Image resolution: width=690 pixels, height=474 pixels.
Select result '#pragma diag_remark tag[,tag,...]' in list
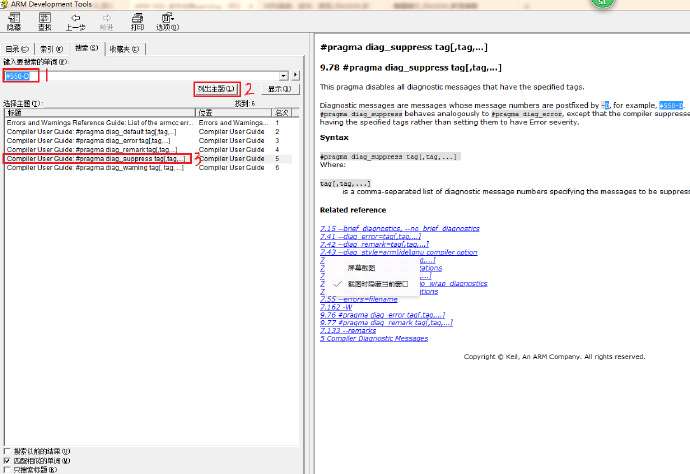pyautogui.click(x=92, y=150)
